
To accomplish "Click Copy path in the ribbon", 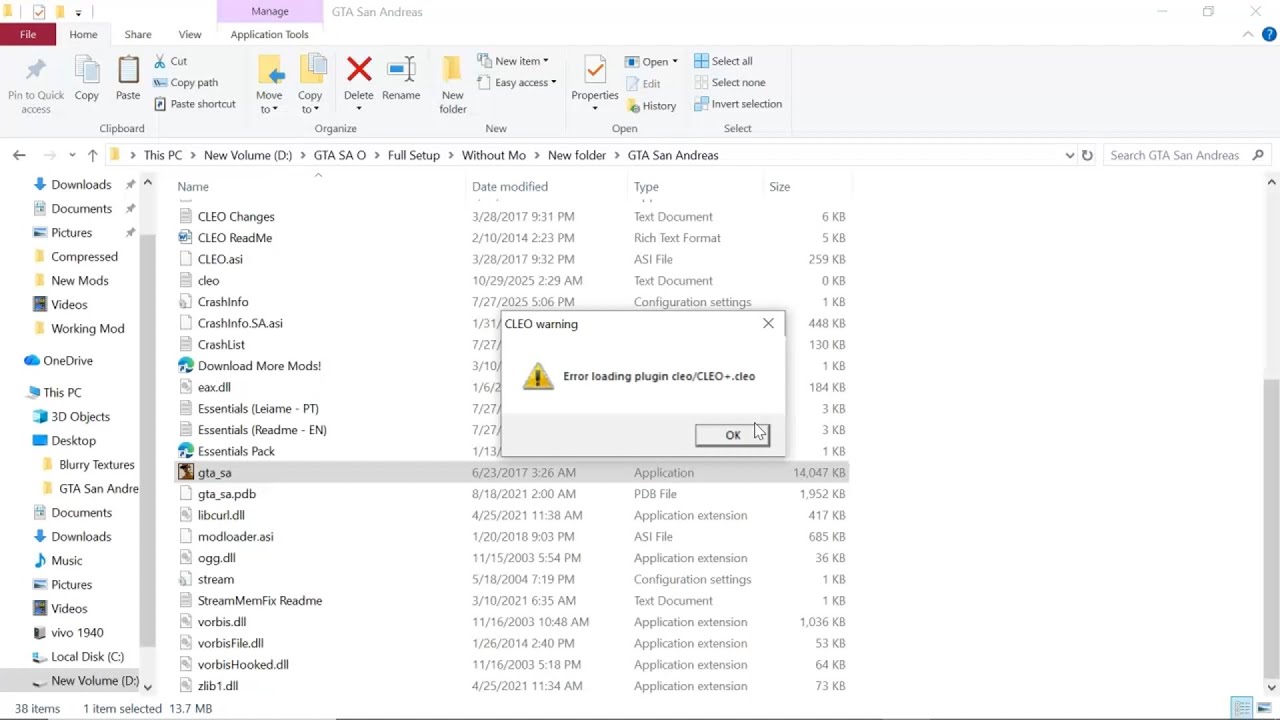I will tap(185, 82).
